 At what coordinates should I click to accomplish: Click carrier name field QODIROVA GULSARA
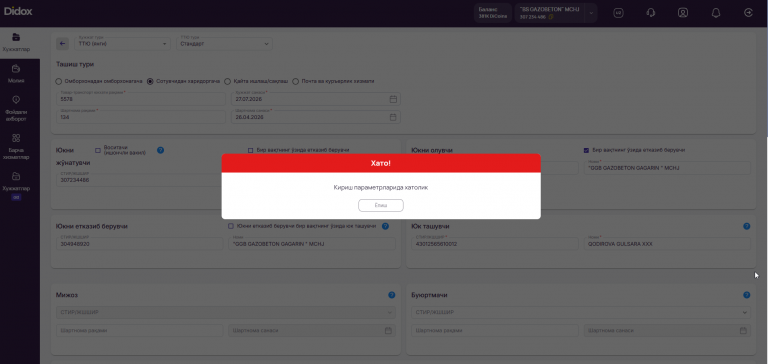click(x=667, y=243)
